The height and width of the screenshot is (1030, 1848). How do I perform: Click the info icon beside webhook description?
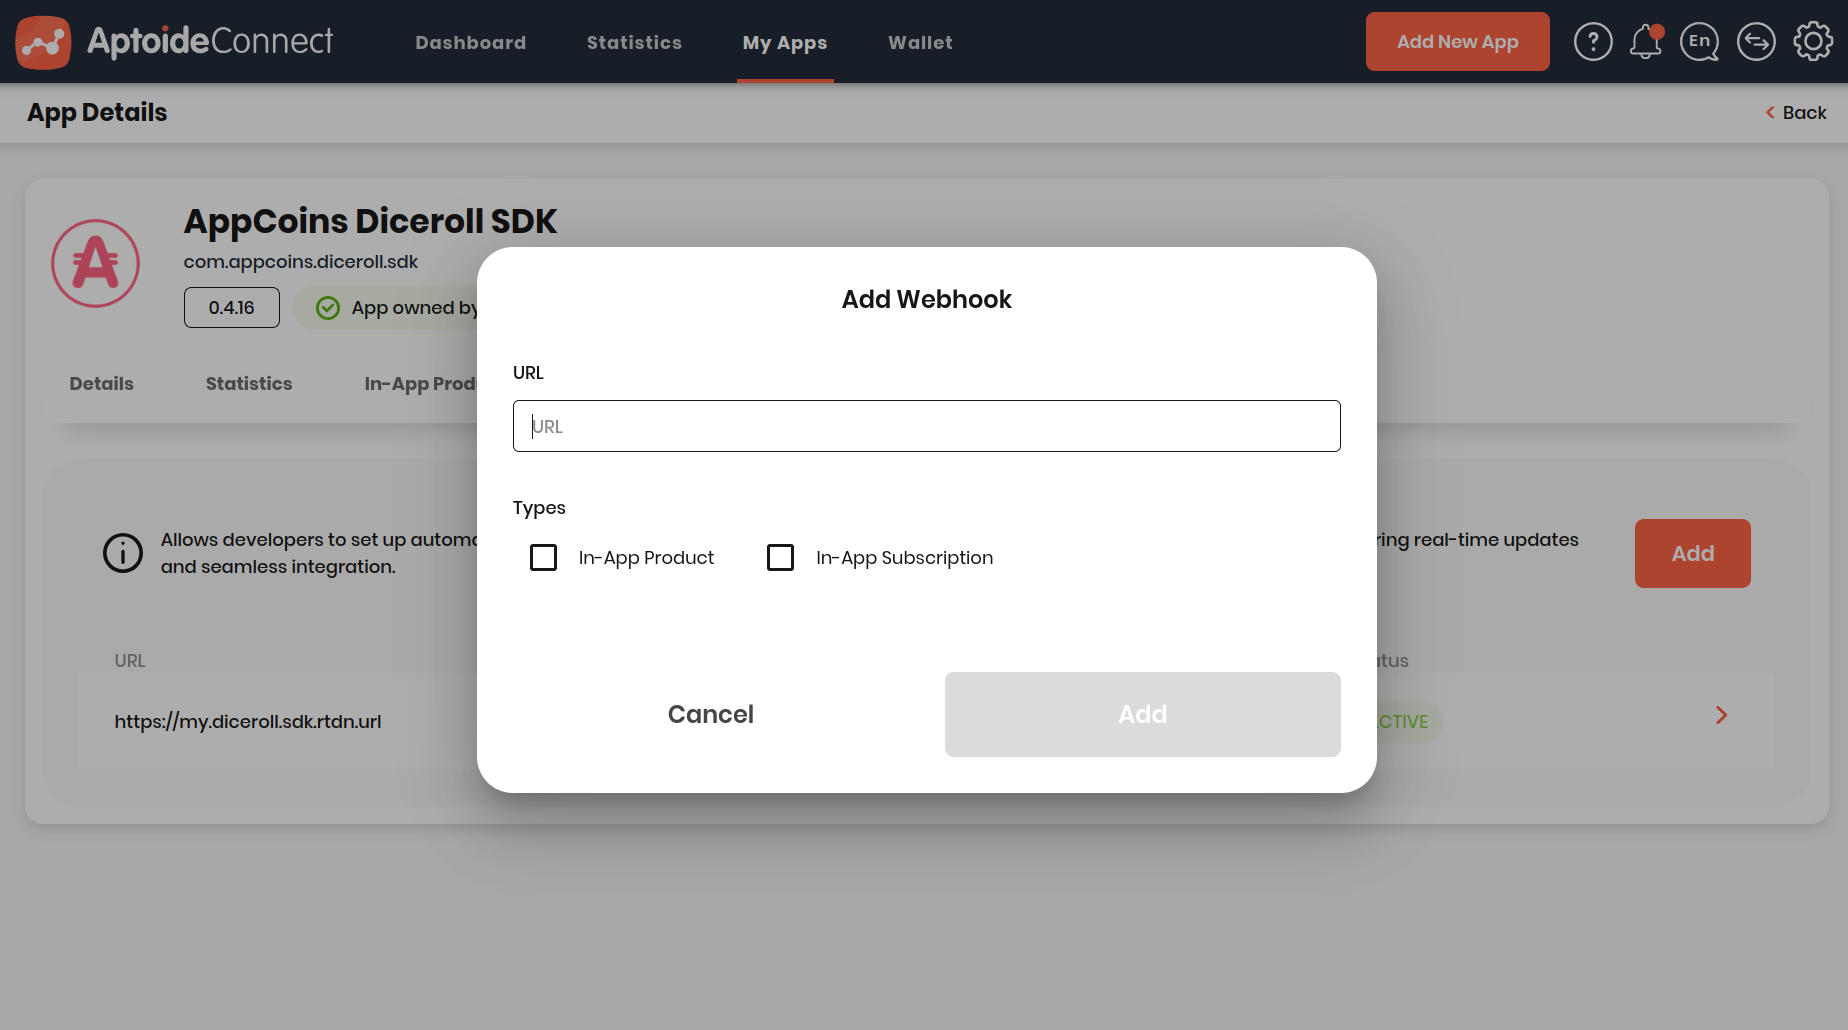click(123, 553)
